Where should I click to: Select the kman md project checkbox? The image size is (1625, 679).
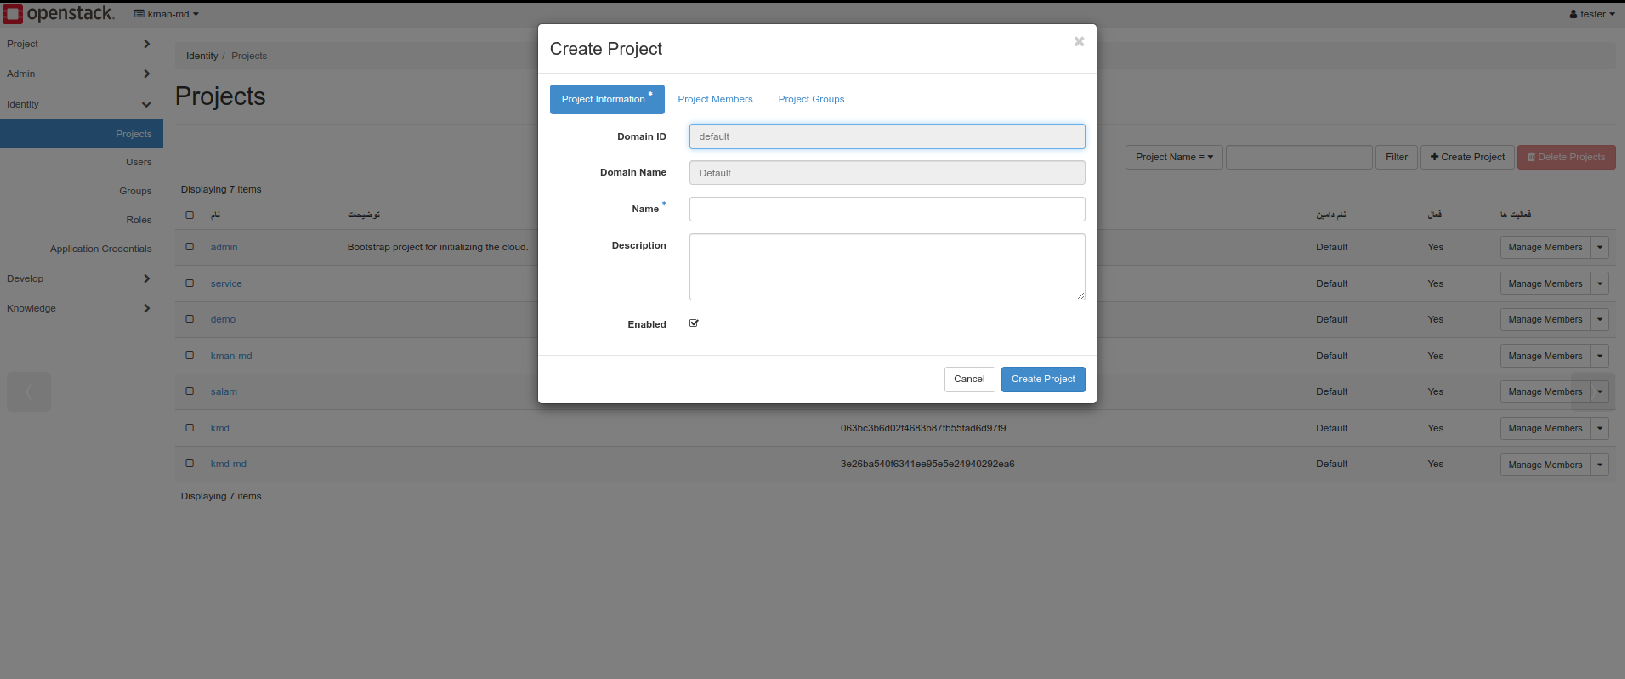(x=189, y=355)
